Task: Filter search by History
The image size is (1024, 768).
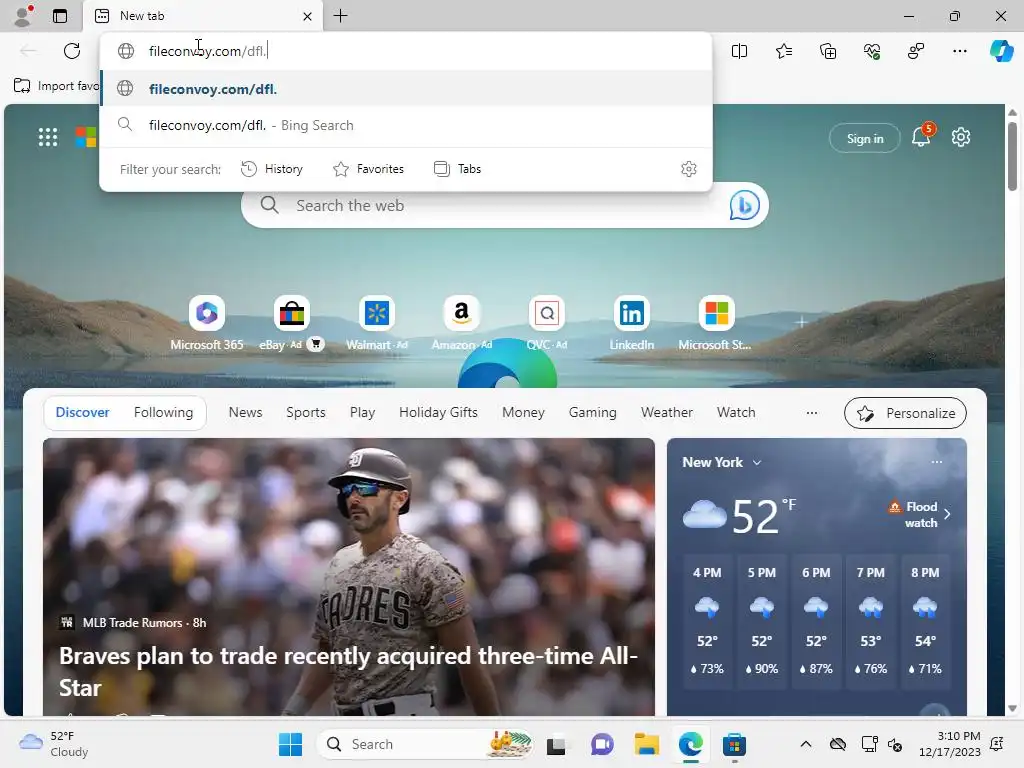Action: coord(272,169)
